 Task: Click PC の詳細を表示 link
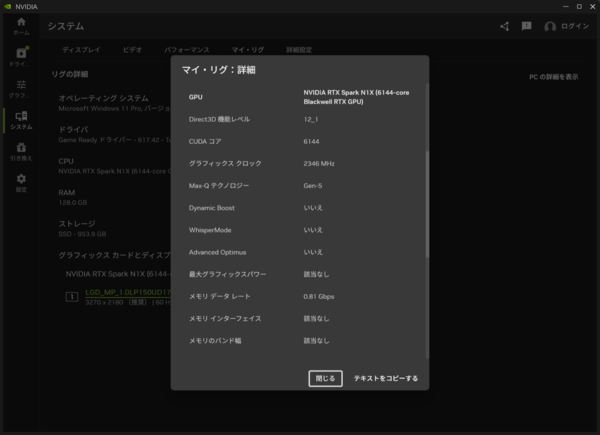[553, 77]
